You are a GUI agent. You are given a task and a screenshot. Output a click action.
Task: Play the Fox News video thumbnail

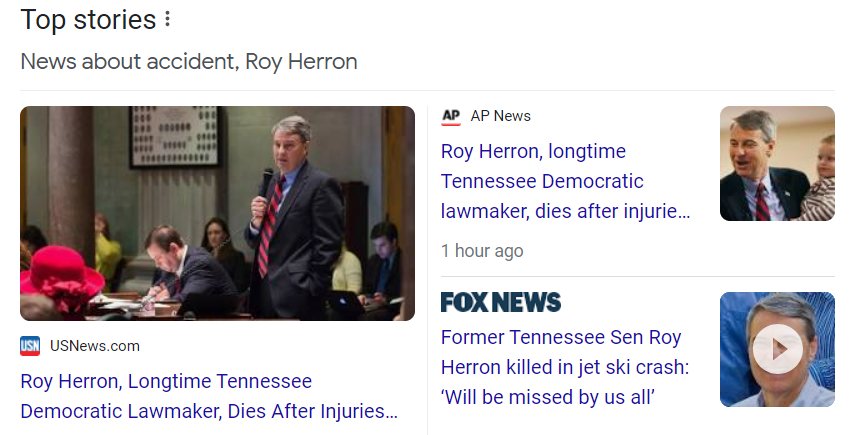coord(777,349)
